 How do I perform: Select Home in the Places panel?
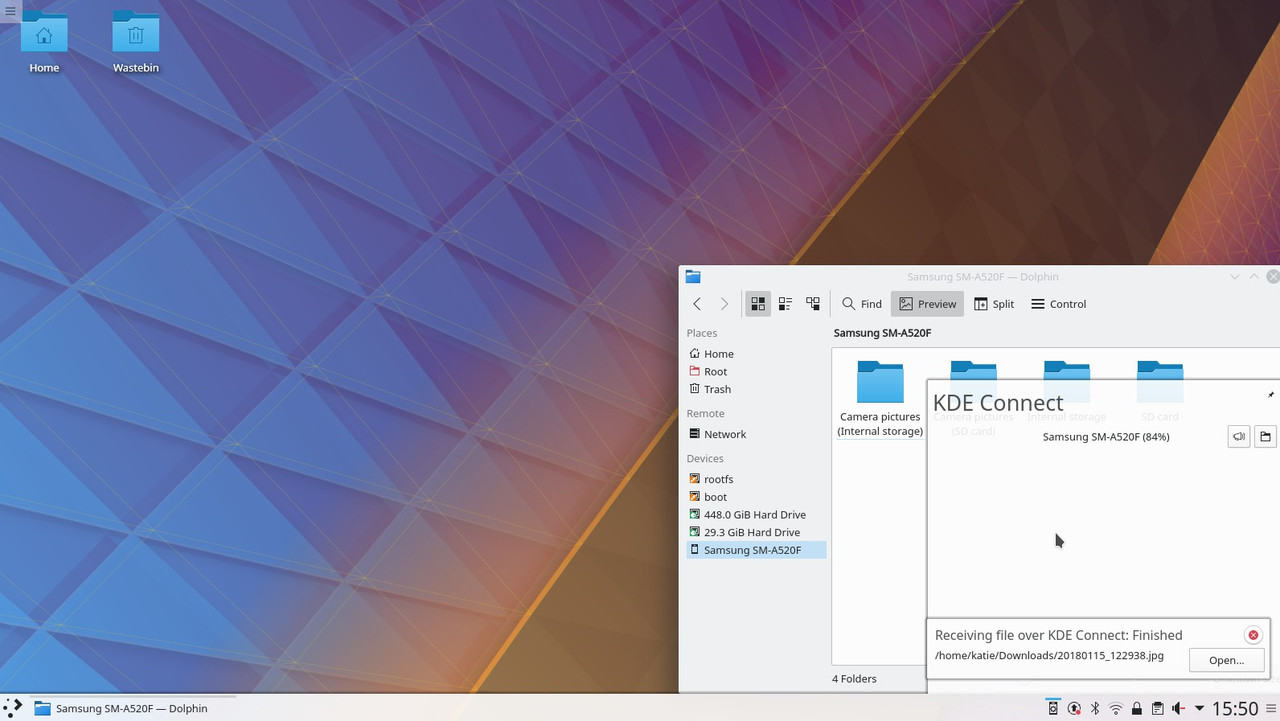pyautogui.click(x=756, y=354)
